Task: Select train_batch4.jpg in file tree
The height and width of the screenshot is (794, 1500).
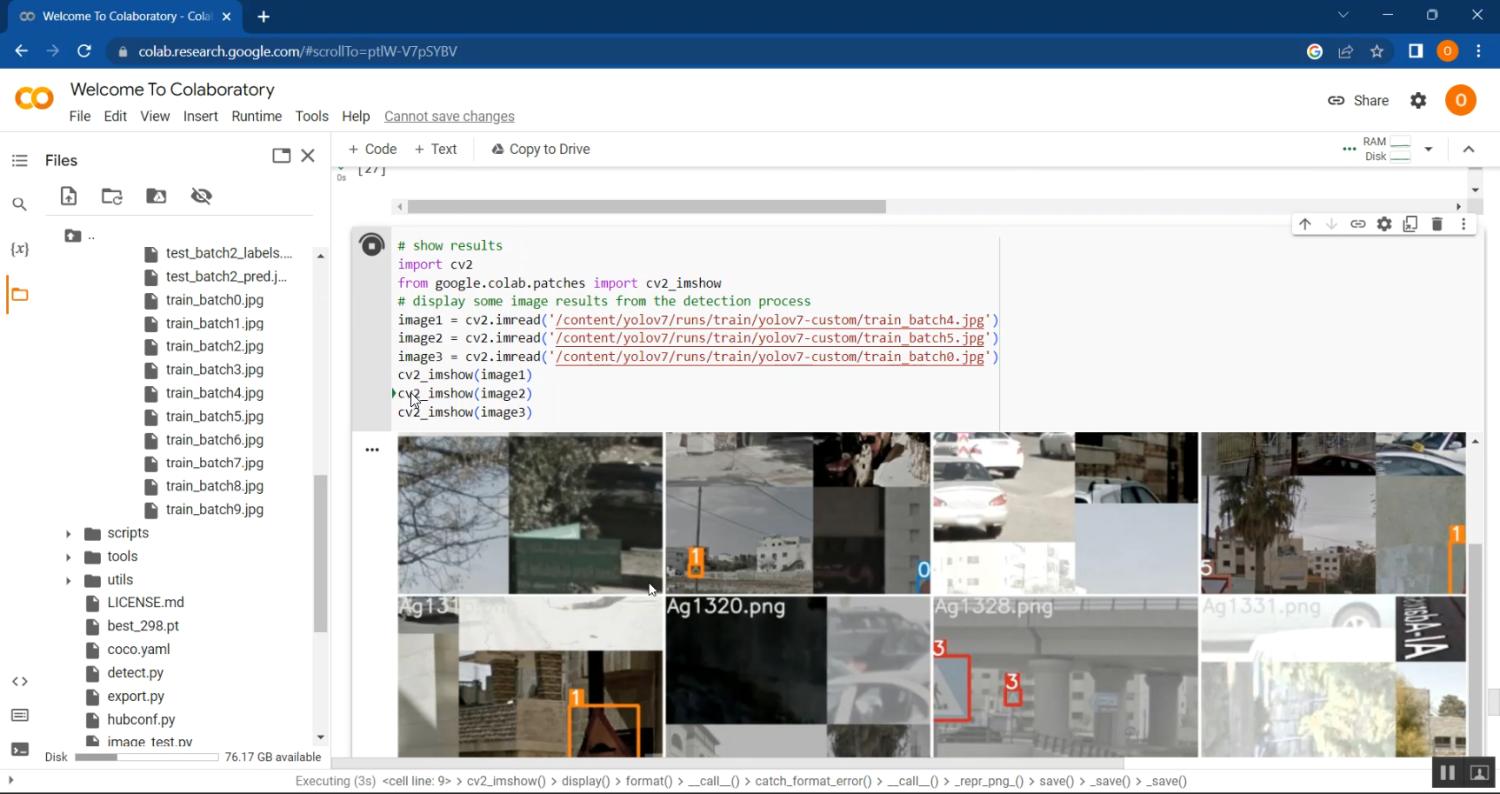Action: [x=214, y=393]
